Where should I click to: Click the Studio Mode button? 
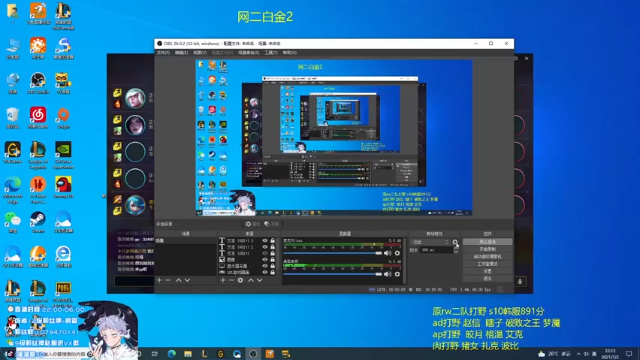[487, 264]
